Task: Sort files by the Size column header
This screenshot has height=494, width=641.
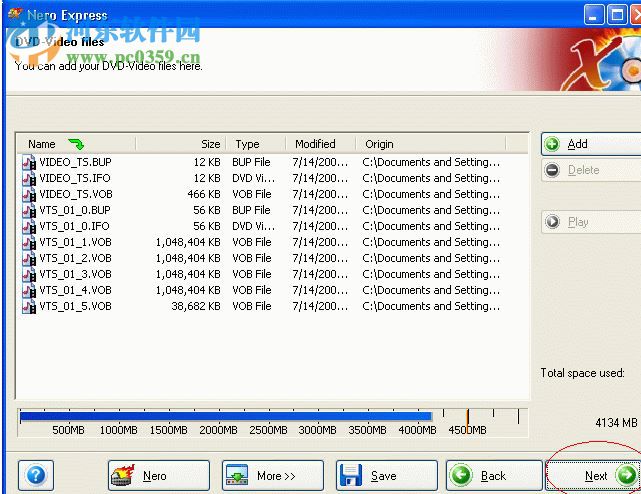Action: [x=181, y=144]
